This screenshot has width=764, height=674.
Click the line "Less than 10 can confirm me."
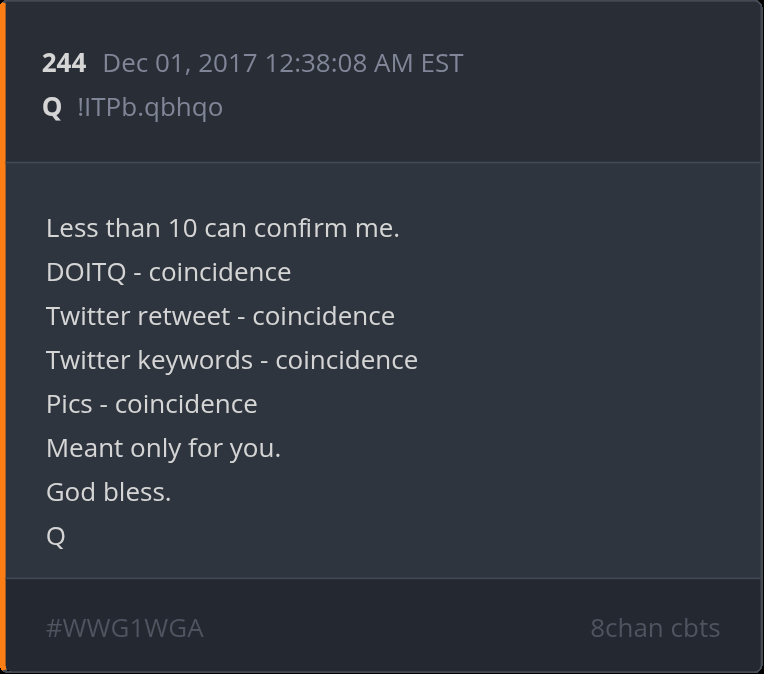222,228
